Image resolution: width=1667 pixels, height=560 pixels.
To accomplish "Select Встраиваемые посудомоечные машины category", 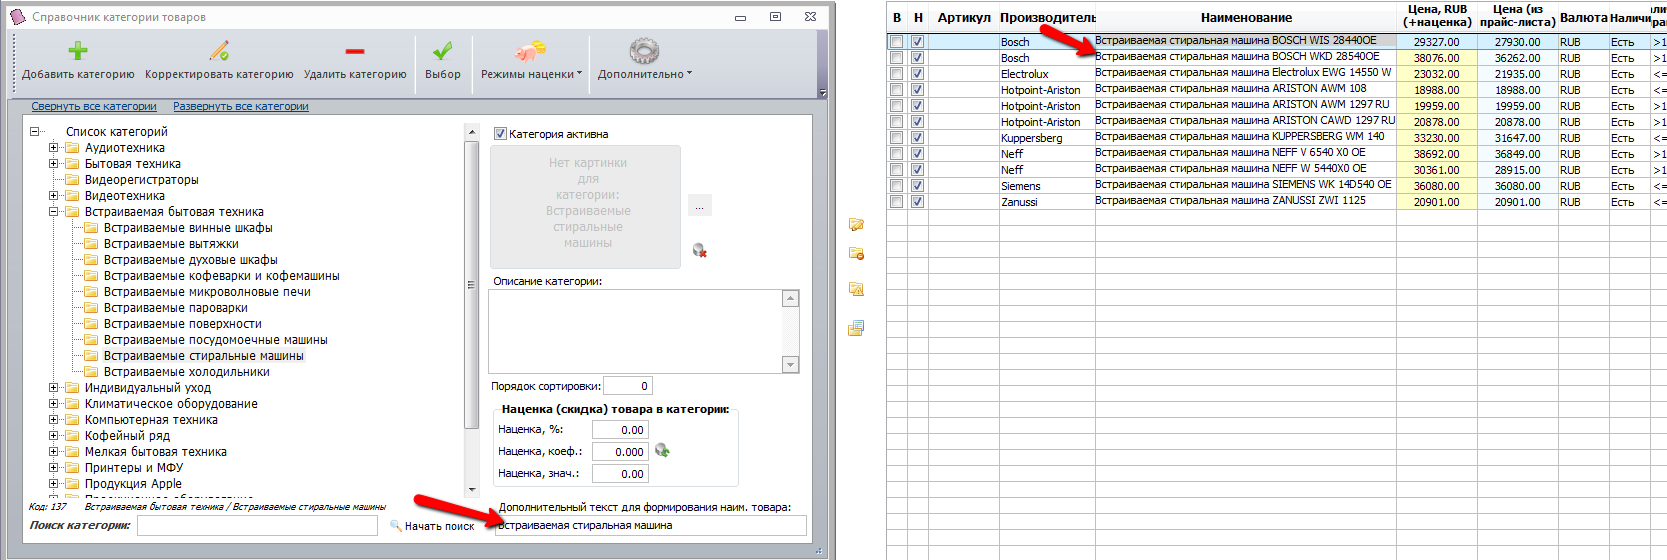I will [216, 340].
